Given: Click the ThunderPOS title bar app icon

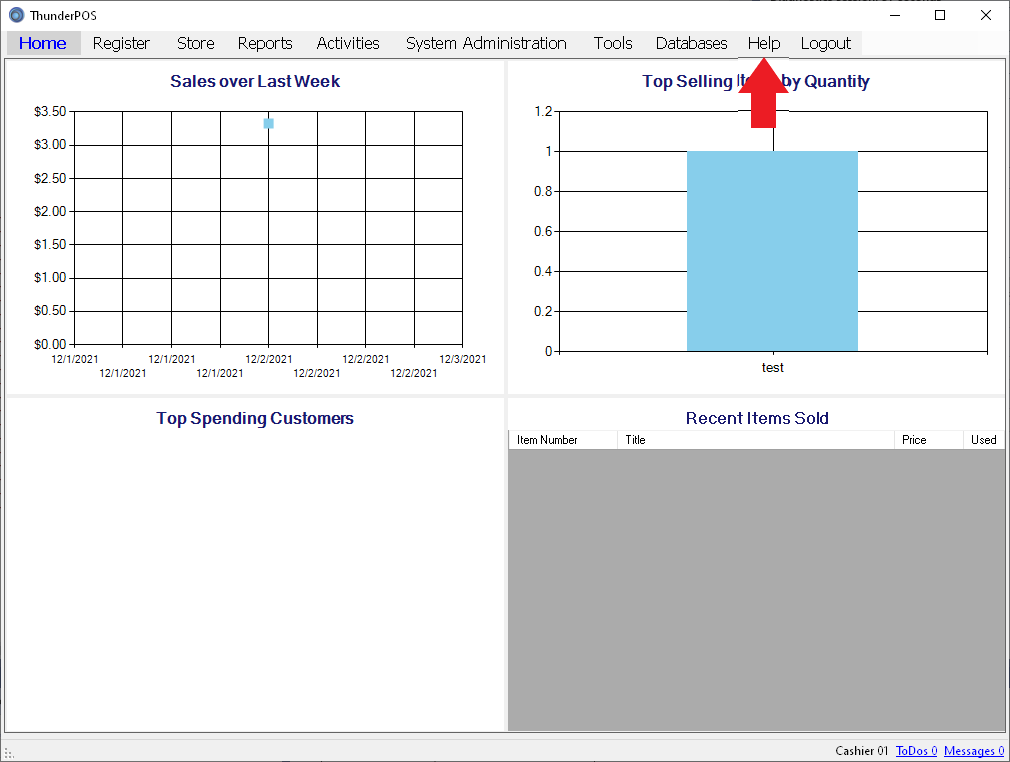Looking at the screenshot, I should click(x=16, y=15).
